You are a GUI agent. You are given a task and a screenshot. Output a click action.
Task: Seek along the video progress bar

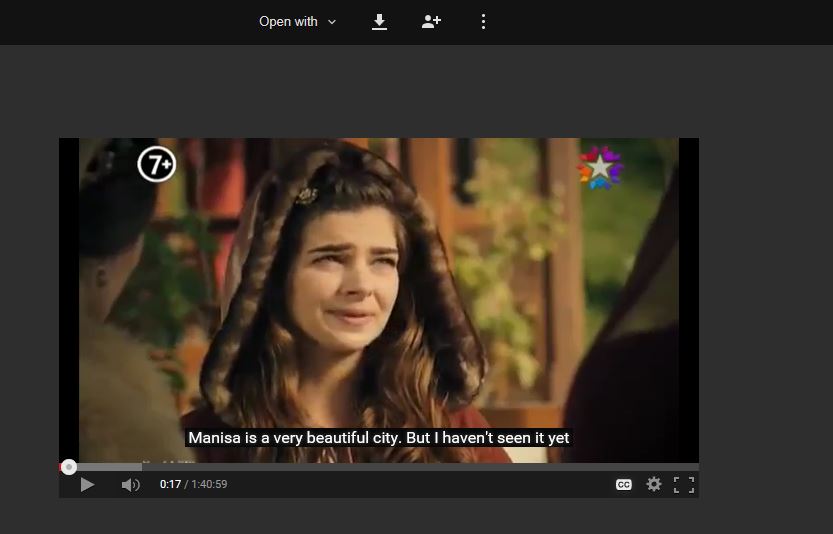[379, 467]
